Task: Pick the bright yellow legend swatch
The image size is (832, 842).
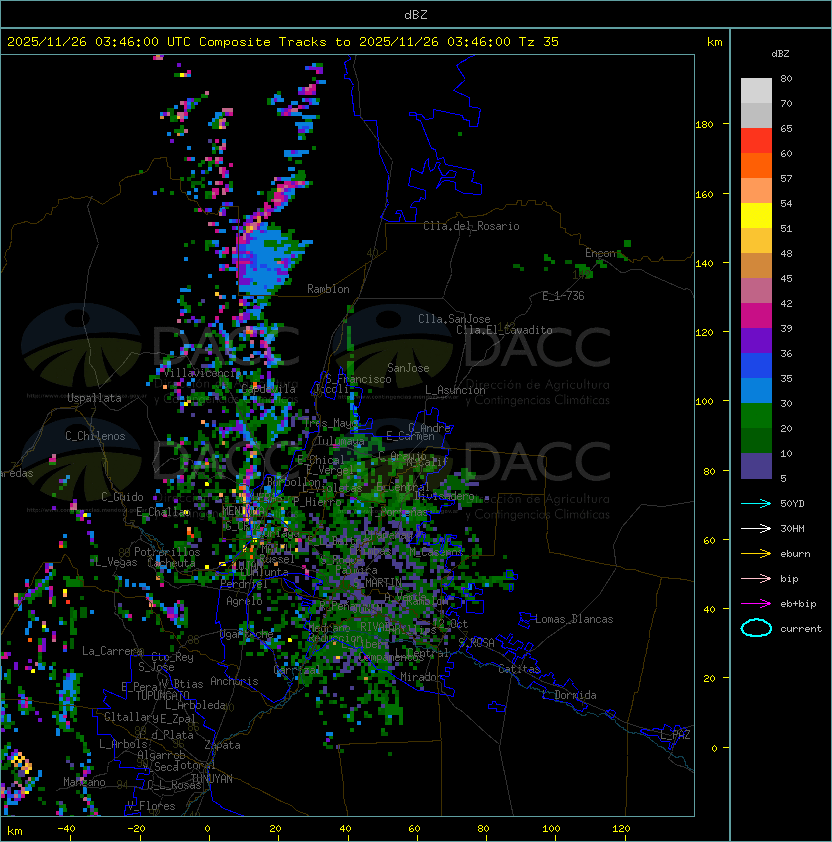Action: [756, 216]
